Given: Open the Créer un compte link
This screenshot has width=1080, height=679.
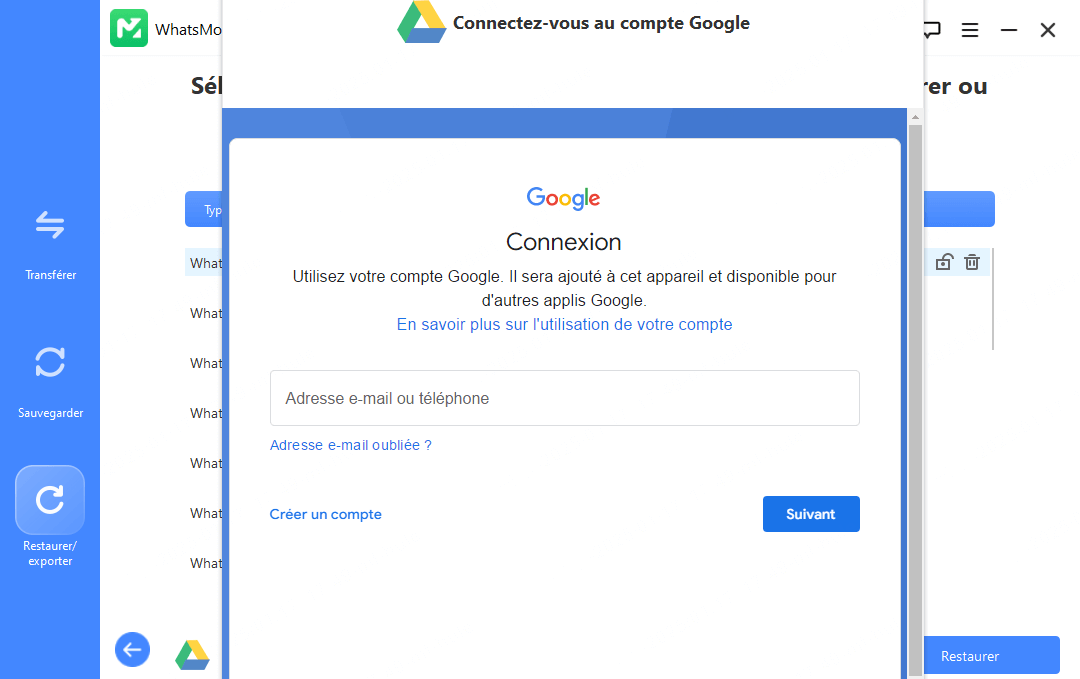Looking at the screenshot, I should point(326,514).
